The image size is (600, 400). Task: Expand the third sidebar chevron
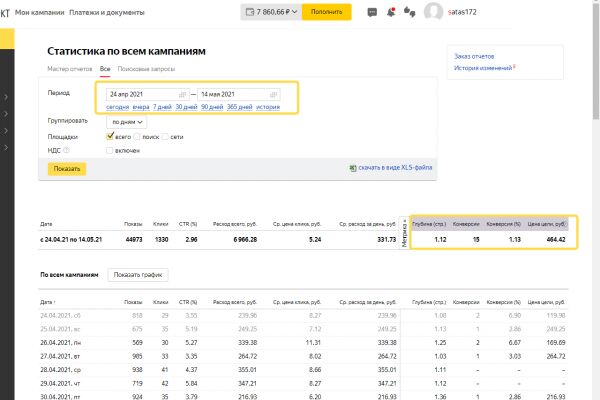[6, 131]
